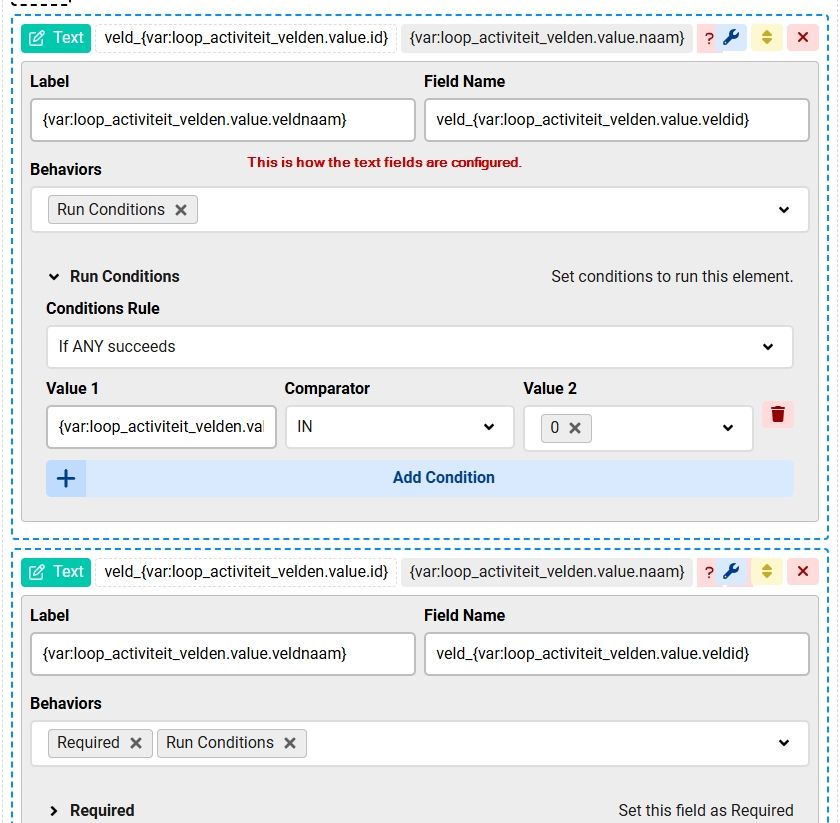Expand the Required section in second block
840x823 pixels.
pos(55,811)
